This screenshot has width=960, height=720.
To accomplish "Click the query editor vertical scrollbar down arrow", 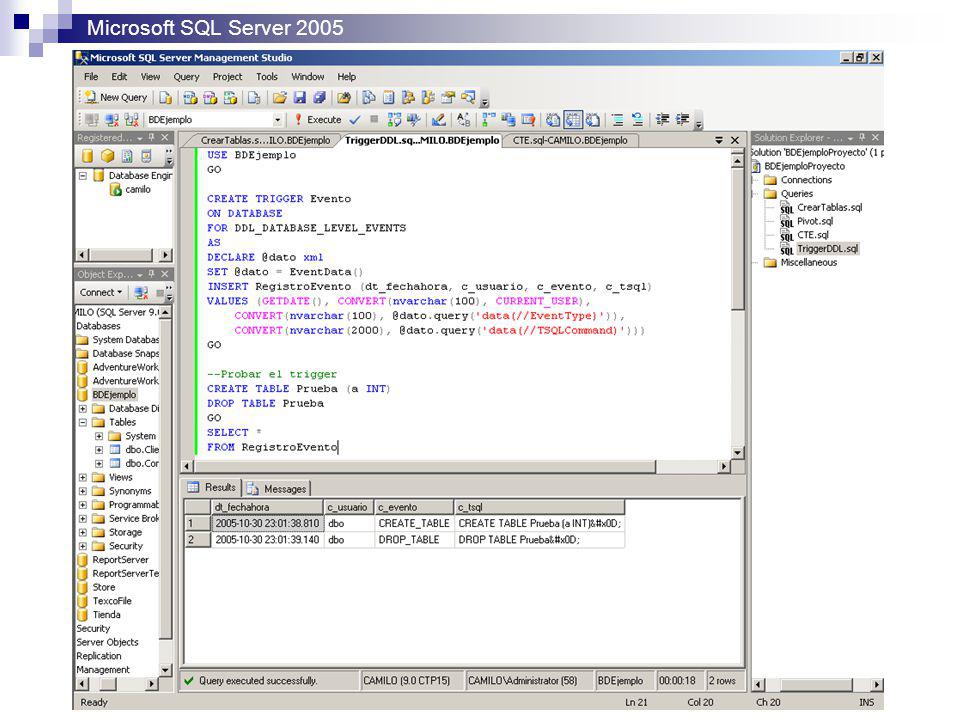I will (738, 452).
